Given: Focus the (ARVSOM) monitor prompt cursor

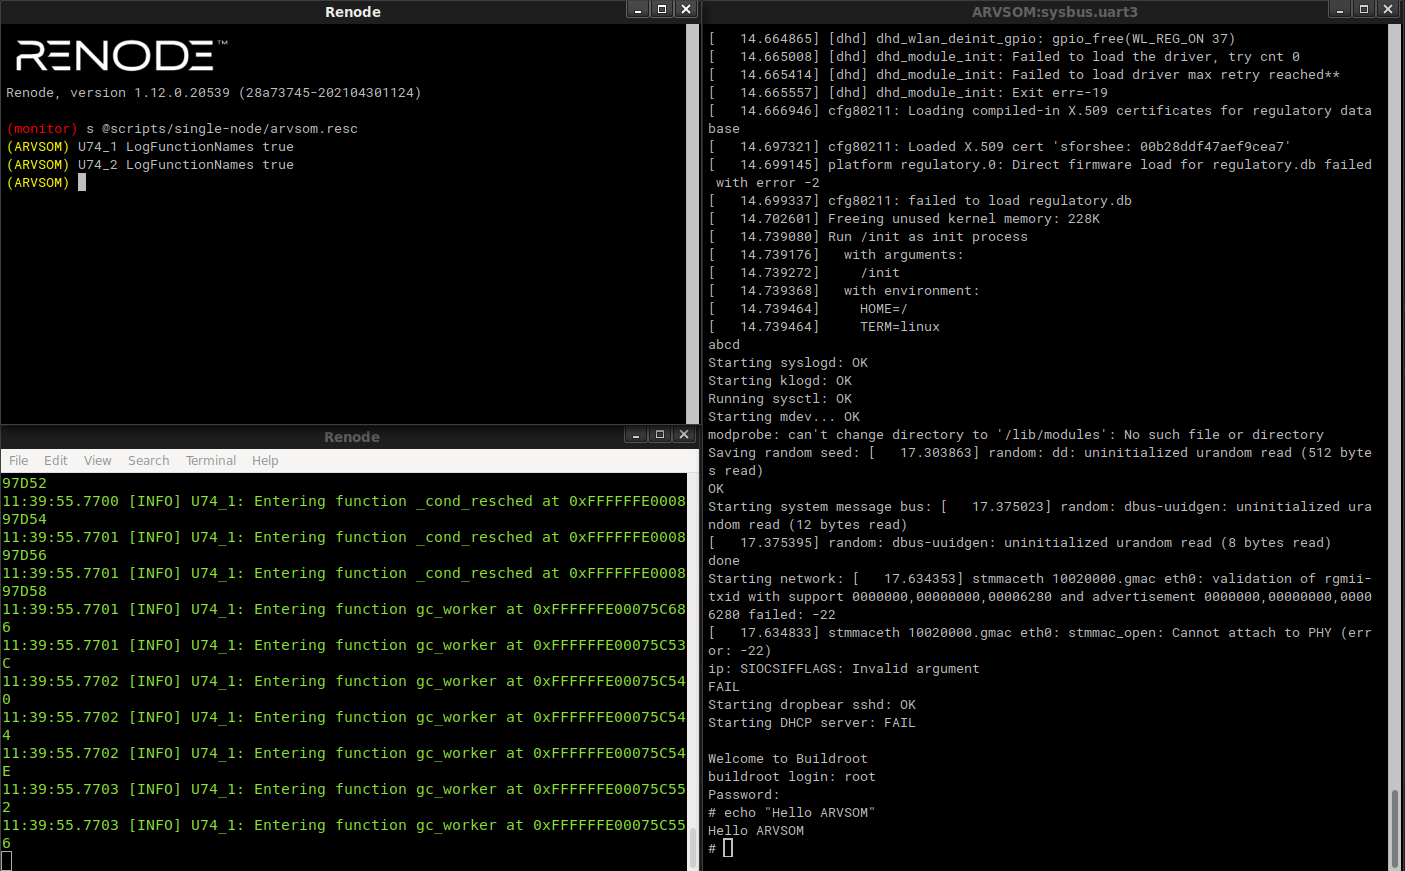Looking at the screenshot, I should [x=82, y=183].
